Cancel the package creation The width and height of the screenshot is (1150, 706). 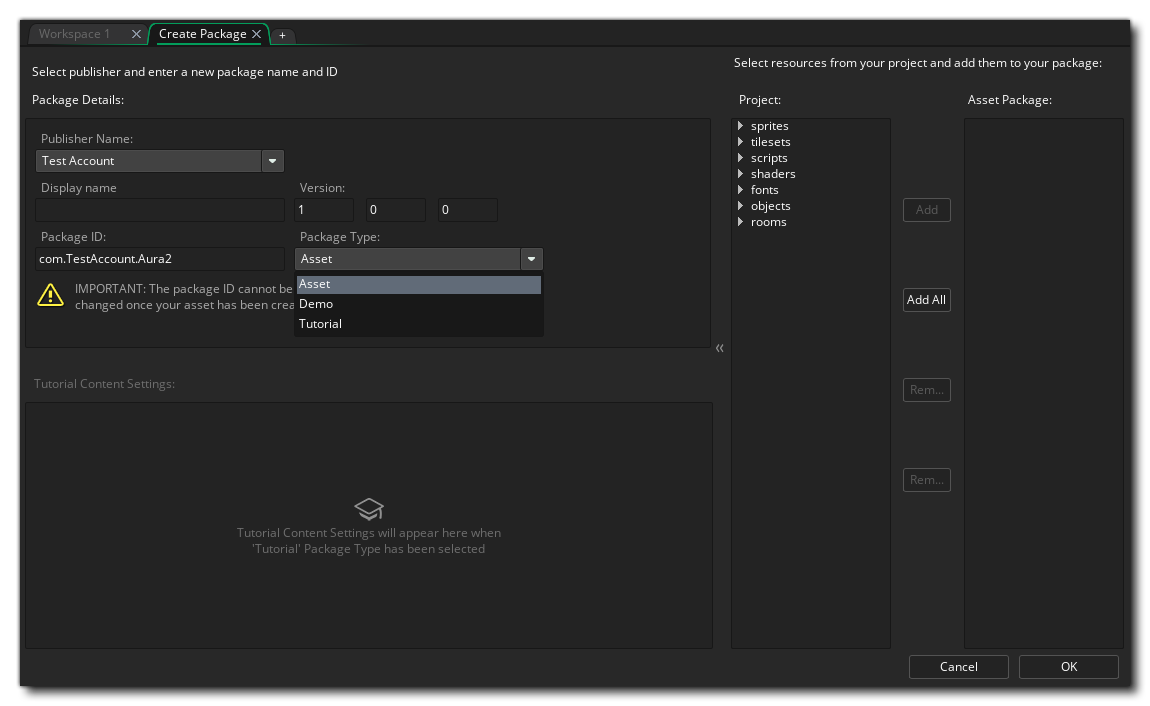pos(958,667)
